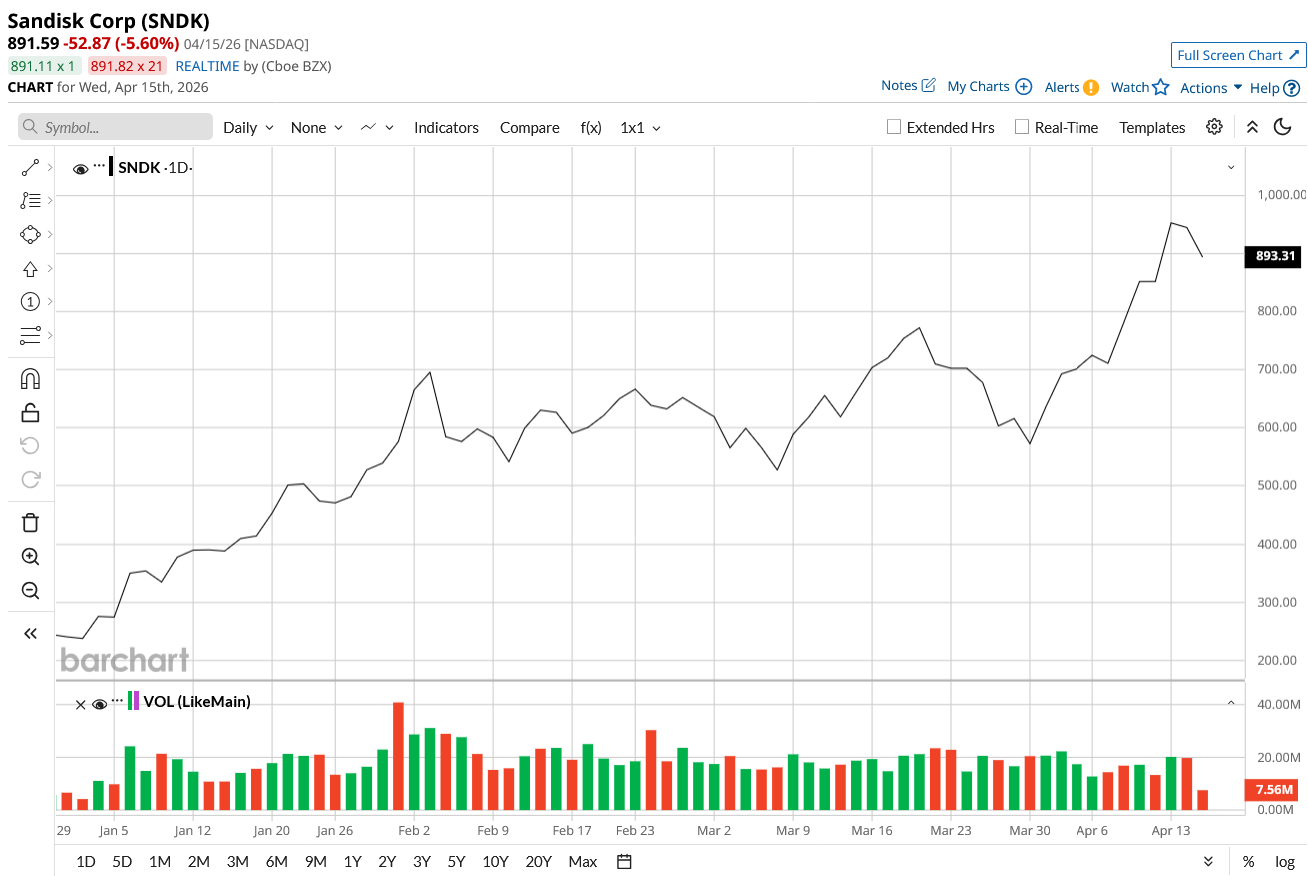Enable the Extended Hrs checkbox

pyautogui.click(x=894, y=127)
